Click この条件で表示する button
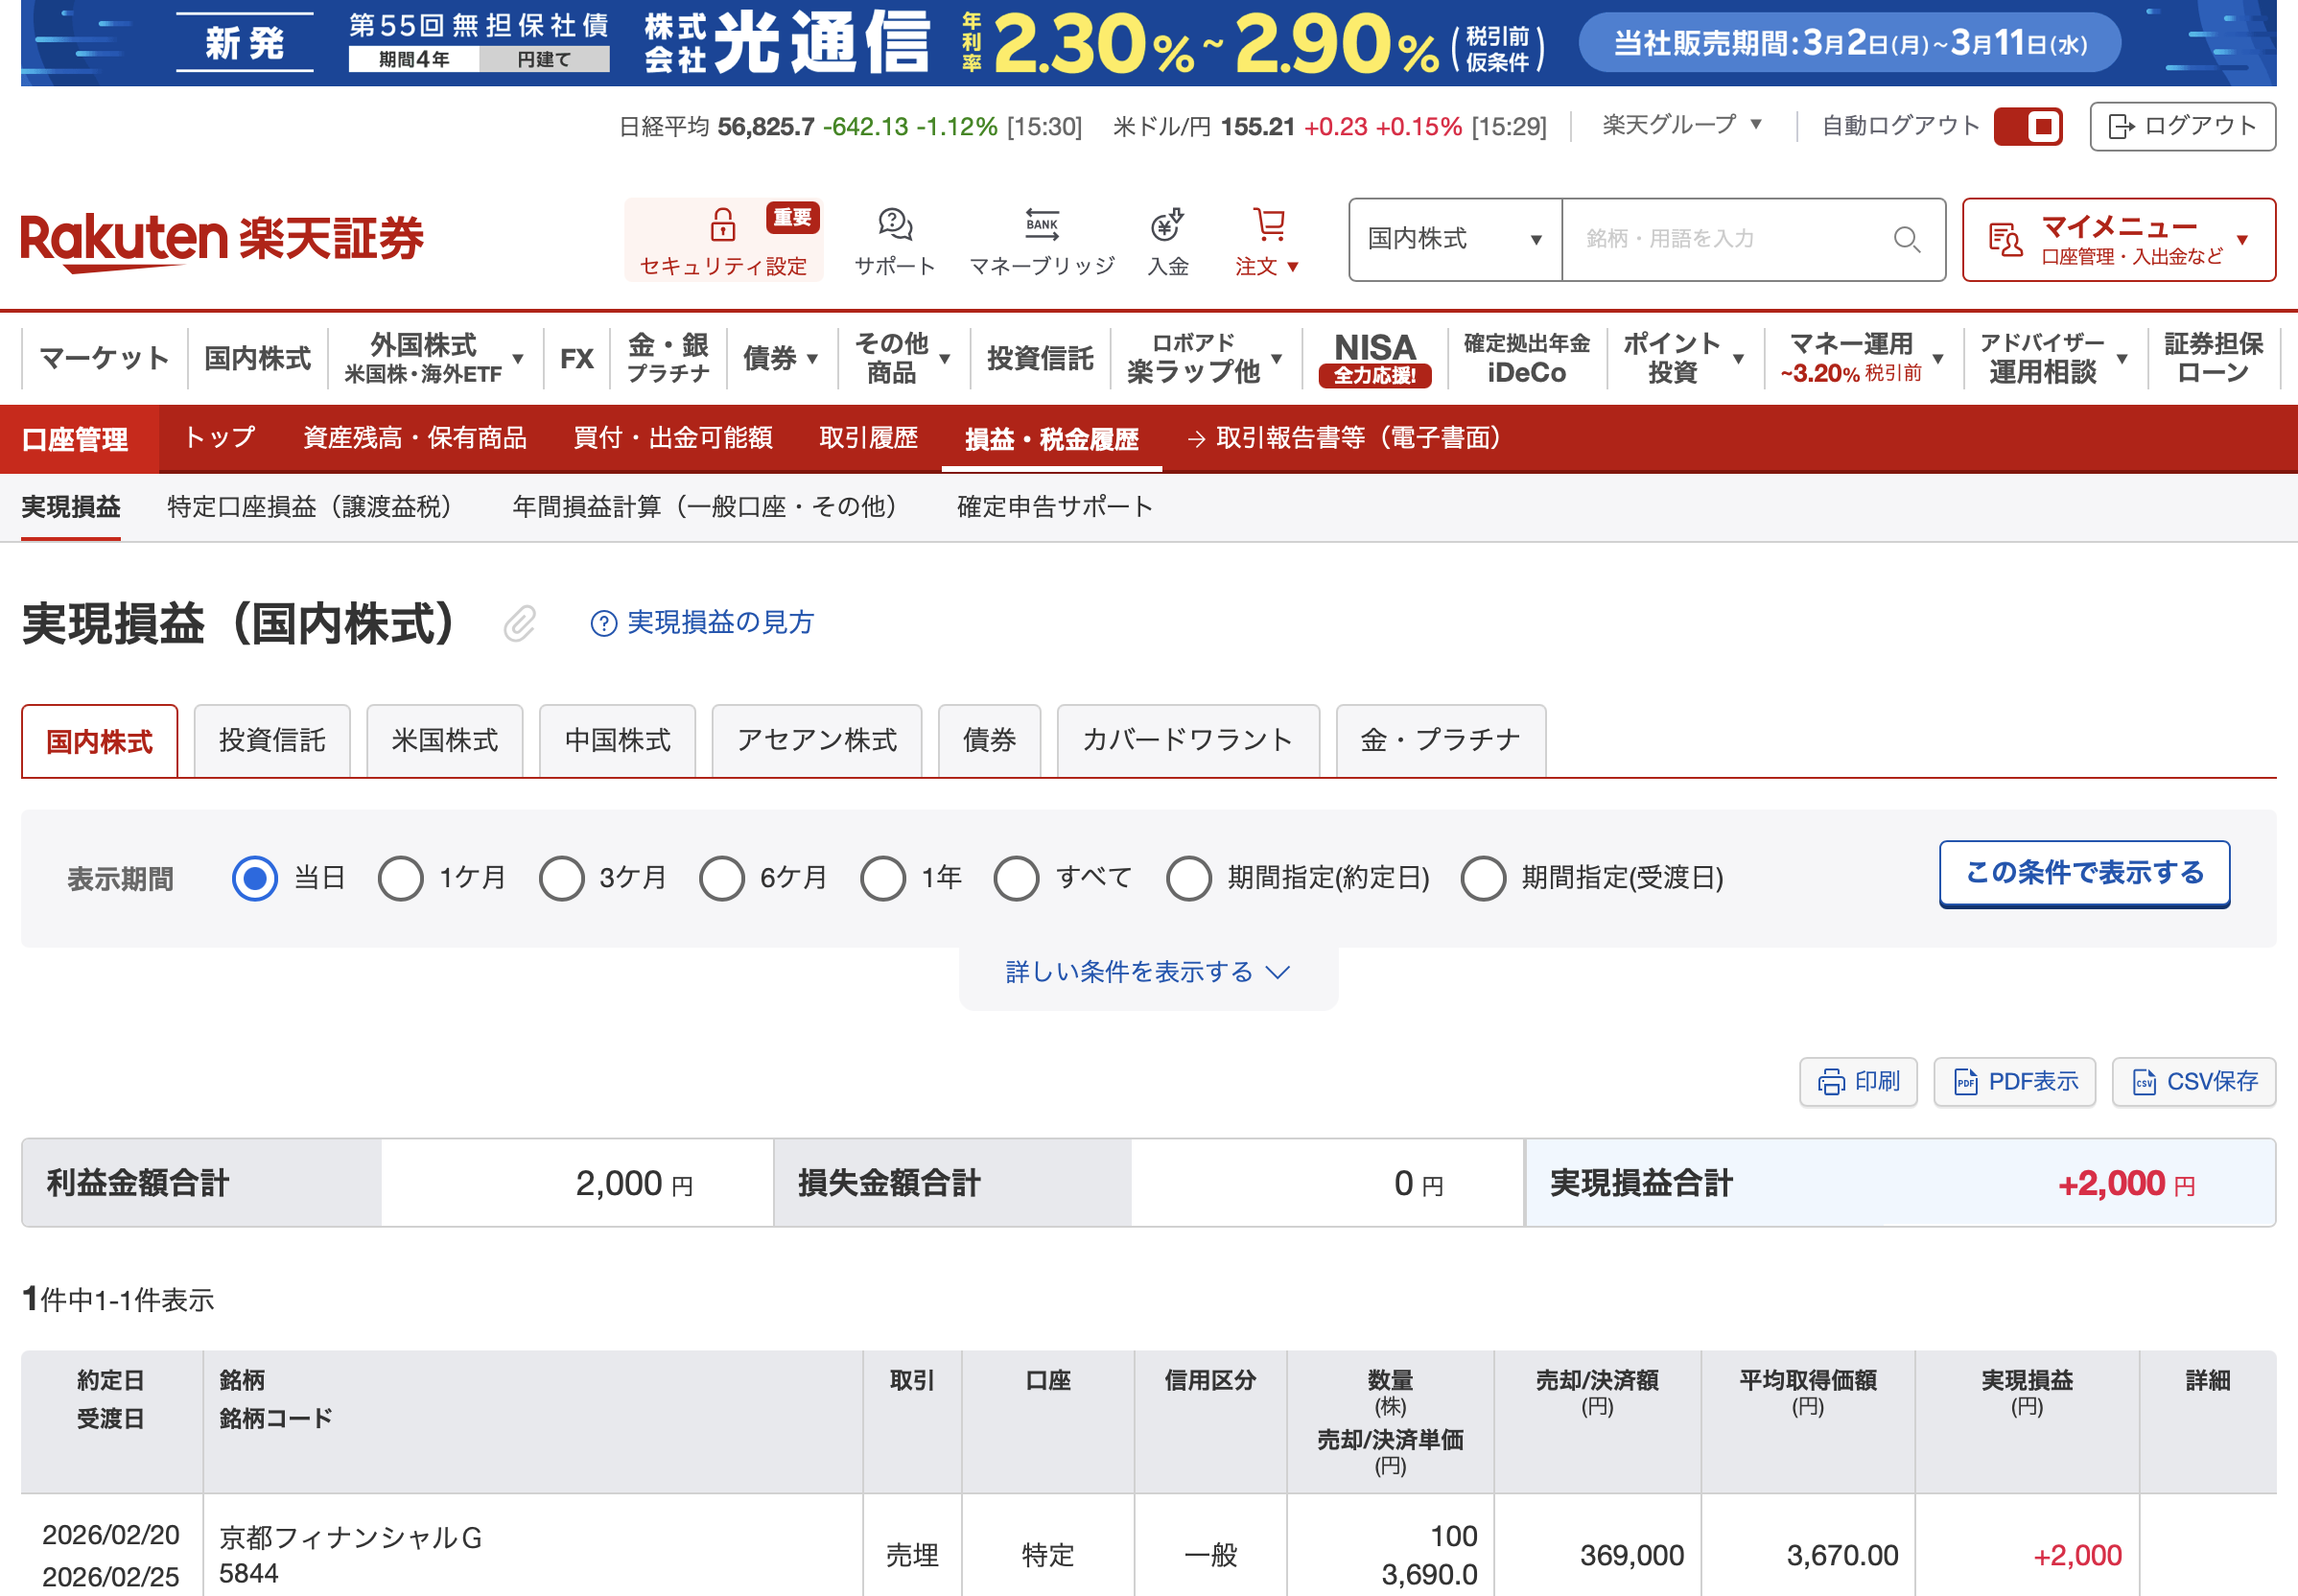2298x1596 pixels. pyautogui.click(x=2083, y=873)
